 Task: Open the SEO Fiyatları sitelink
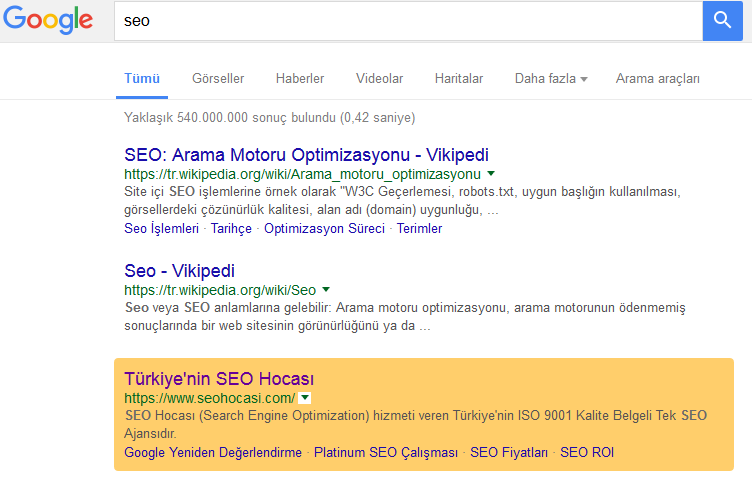[509, 452]
